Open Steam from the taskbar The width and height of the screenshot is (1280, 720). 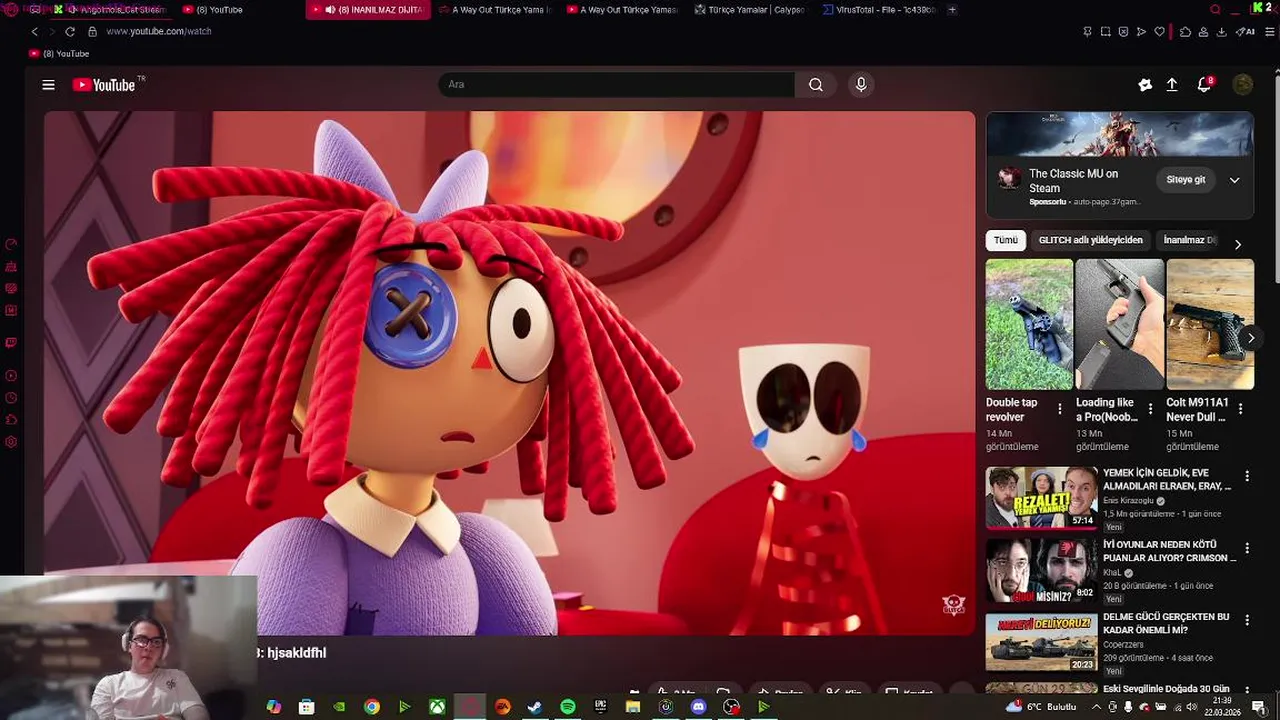(x=535, y=707)
